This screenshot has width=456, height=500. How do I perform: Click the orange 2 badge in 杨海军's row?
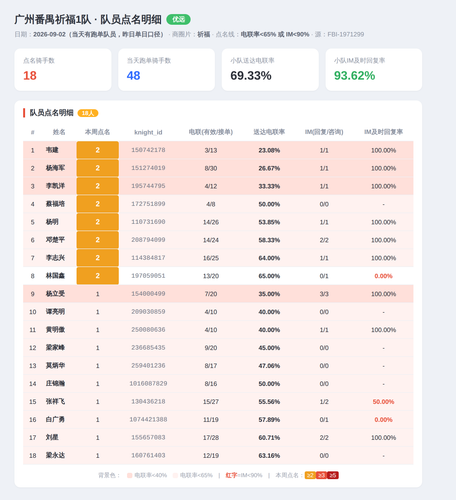[98, 168]
